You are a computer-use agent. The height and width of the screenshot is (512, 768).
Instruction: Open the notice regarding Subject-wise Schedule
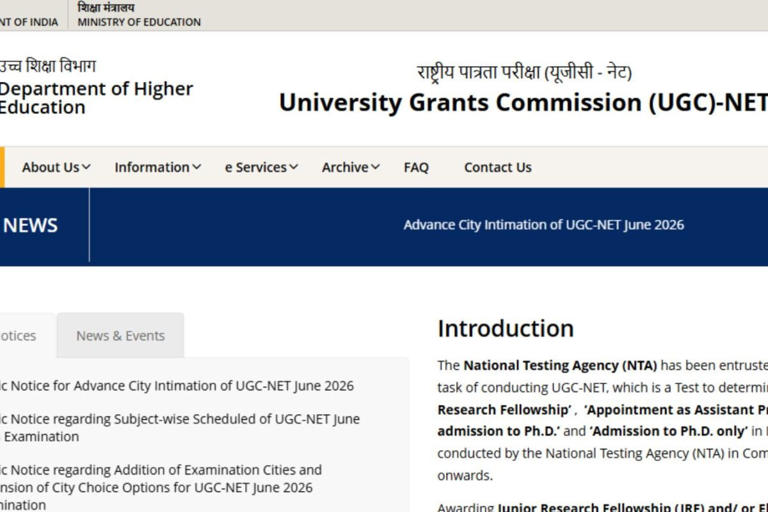[x=180, y=428]
